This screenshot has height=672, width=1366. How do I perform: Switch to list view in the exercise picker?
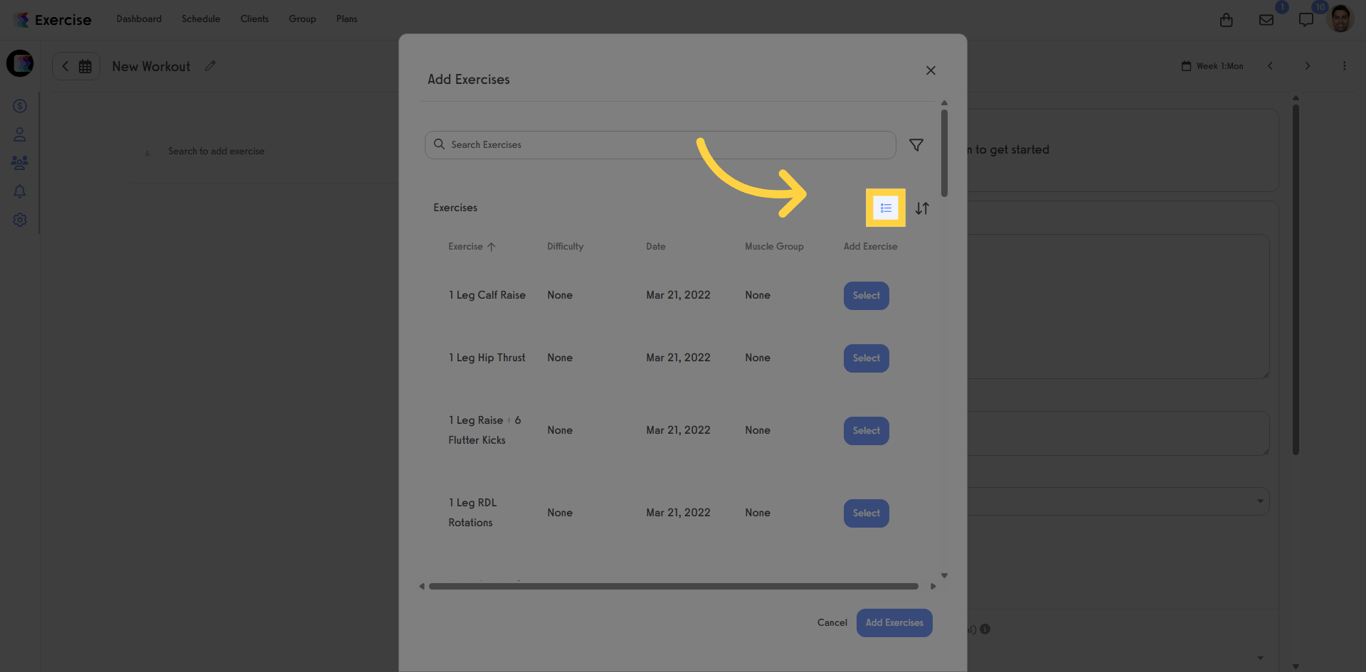[885, 208]
